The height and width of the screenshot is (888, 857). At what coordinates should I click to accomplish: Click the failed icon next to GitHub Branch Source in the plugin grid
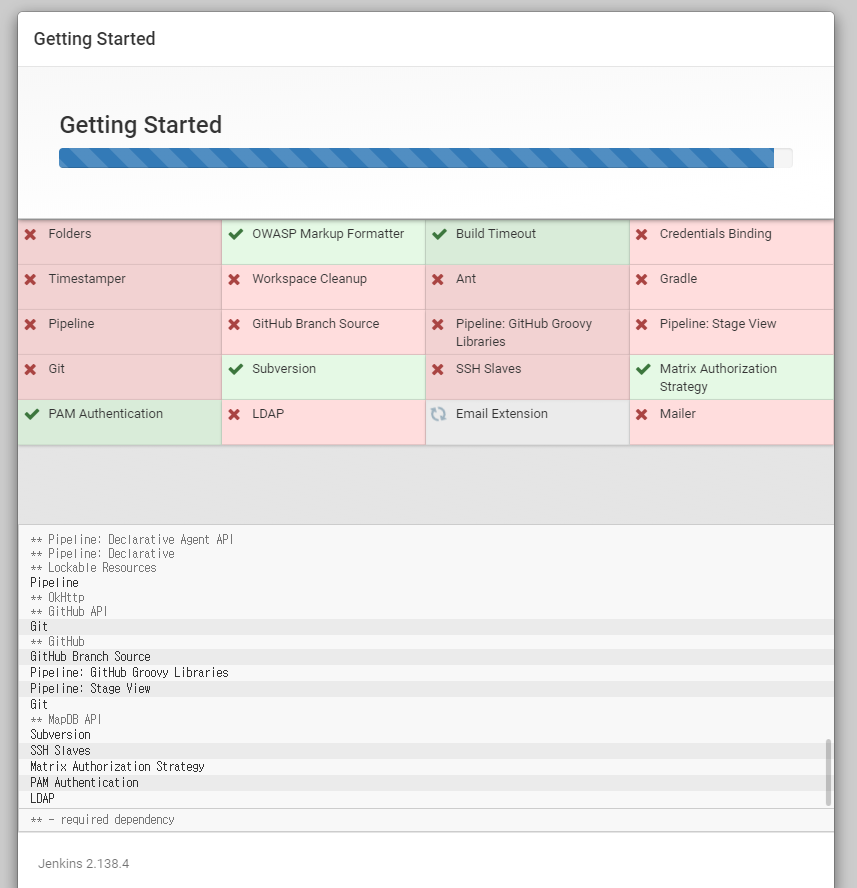click(234, 325)
